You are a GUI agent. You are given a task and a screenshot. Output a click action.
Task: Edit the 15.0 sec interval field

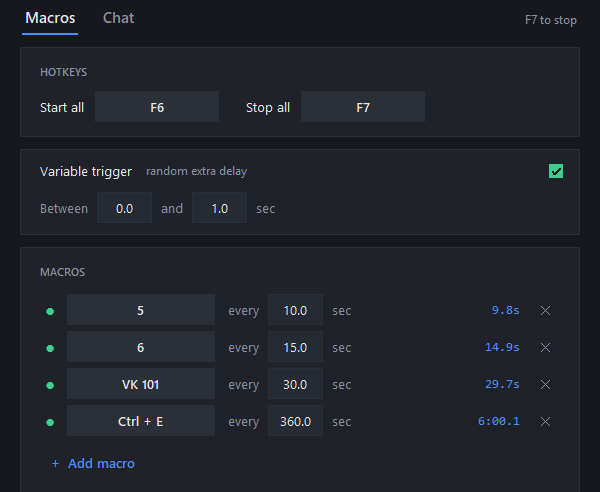295,347
